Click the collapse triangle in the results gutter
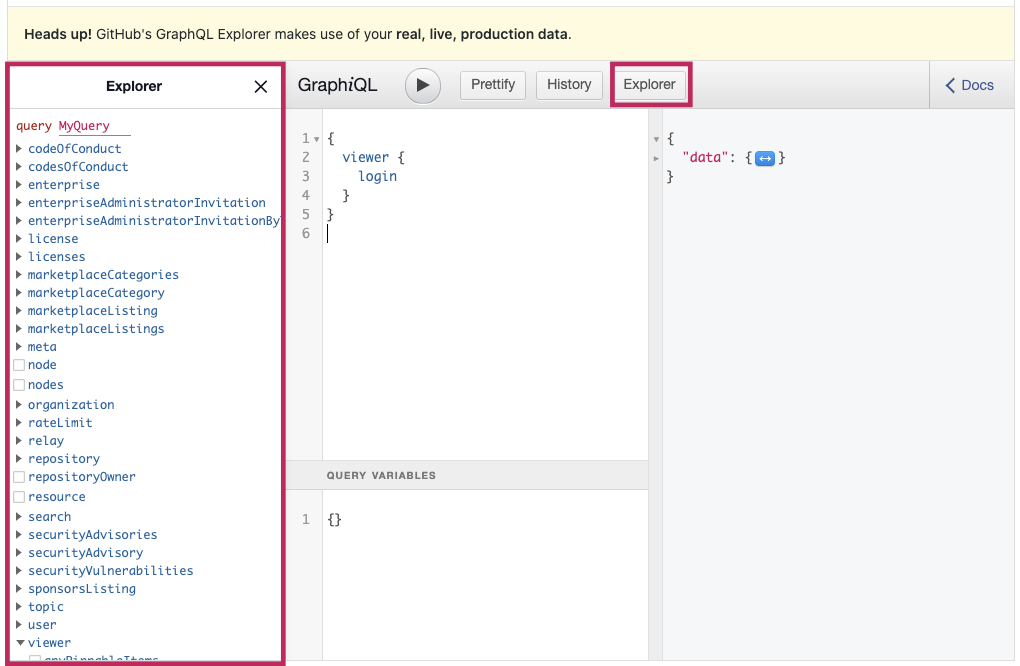The image size is (1020, 666). click(657, 139)
